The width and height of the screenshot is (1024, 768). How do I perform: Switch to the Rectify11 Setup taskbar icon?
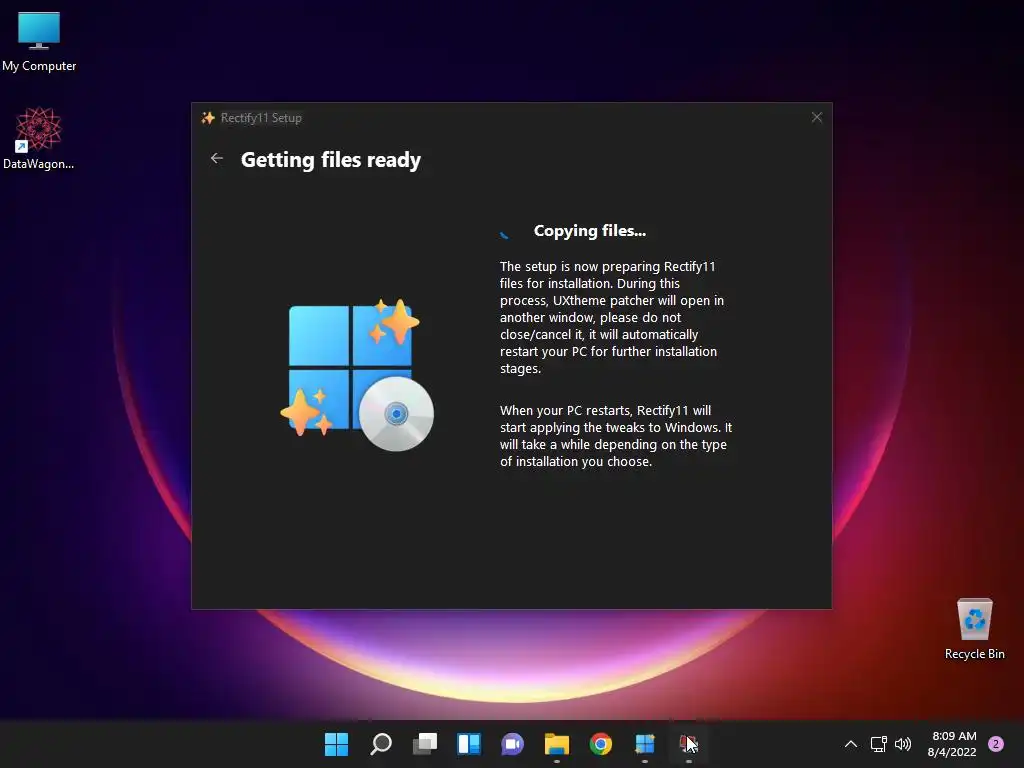(645, 744)
